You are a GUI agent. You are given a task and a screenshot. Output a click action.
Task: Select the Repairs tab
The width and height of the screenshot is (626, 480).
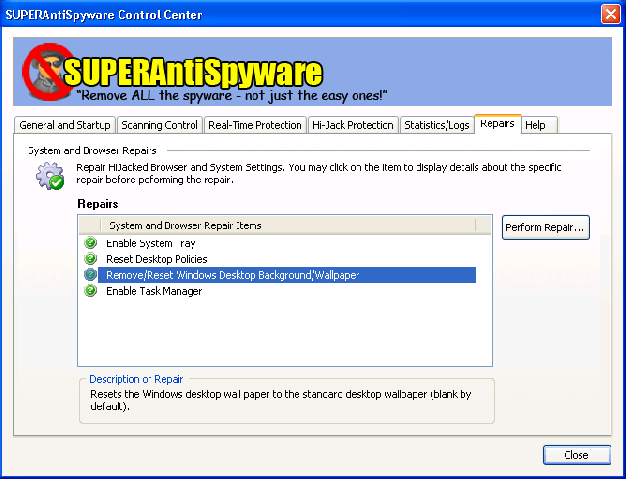tap(497, 124)
